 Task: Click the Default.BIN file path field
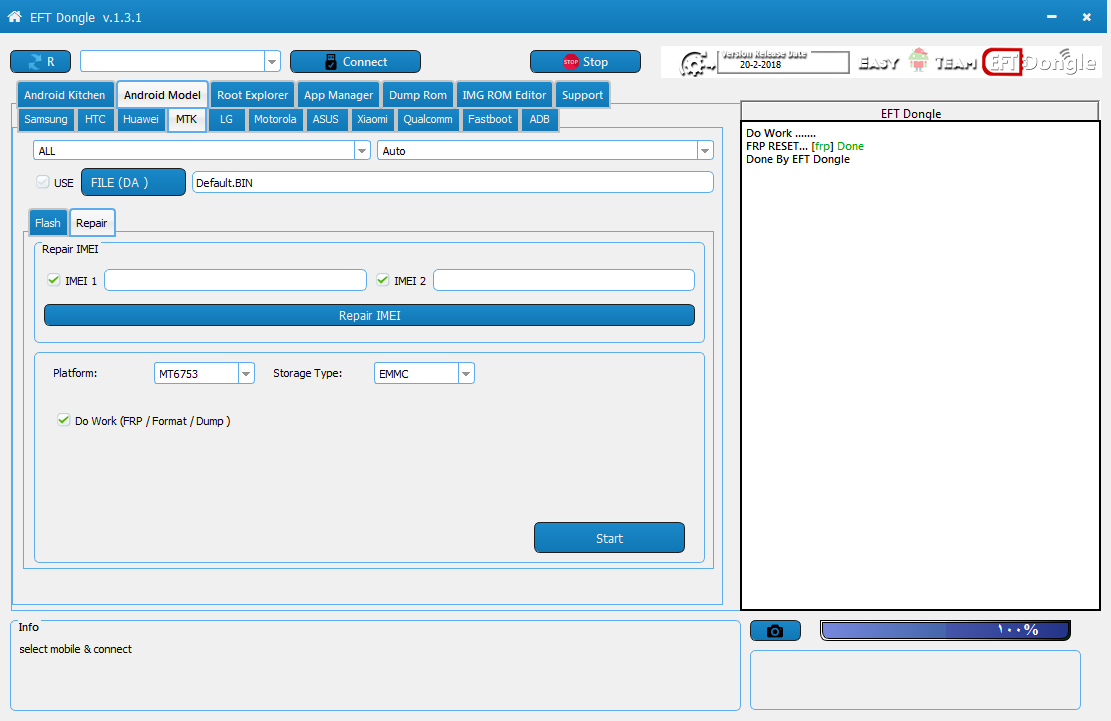pos(453,182)
